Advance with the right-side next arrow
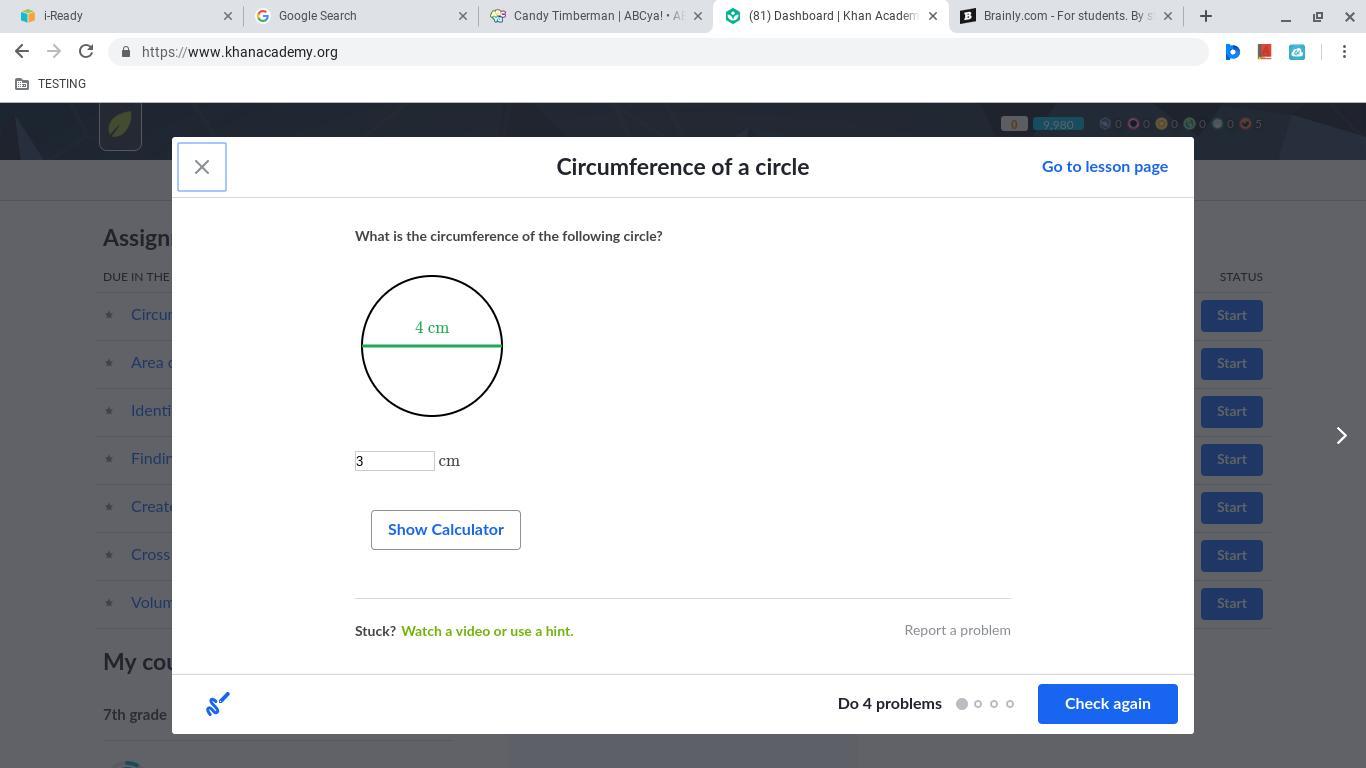Image resolution: width=1366 pixels, height=768 pixels. [x=1342, y=435]
